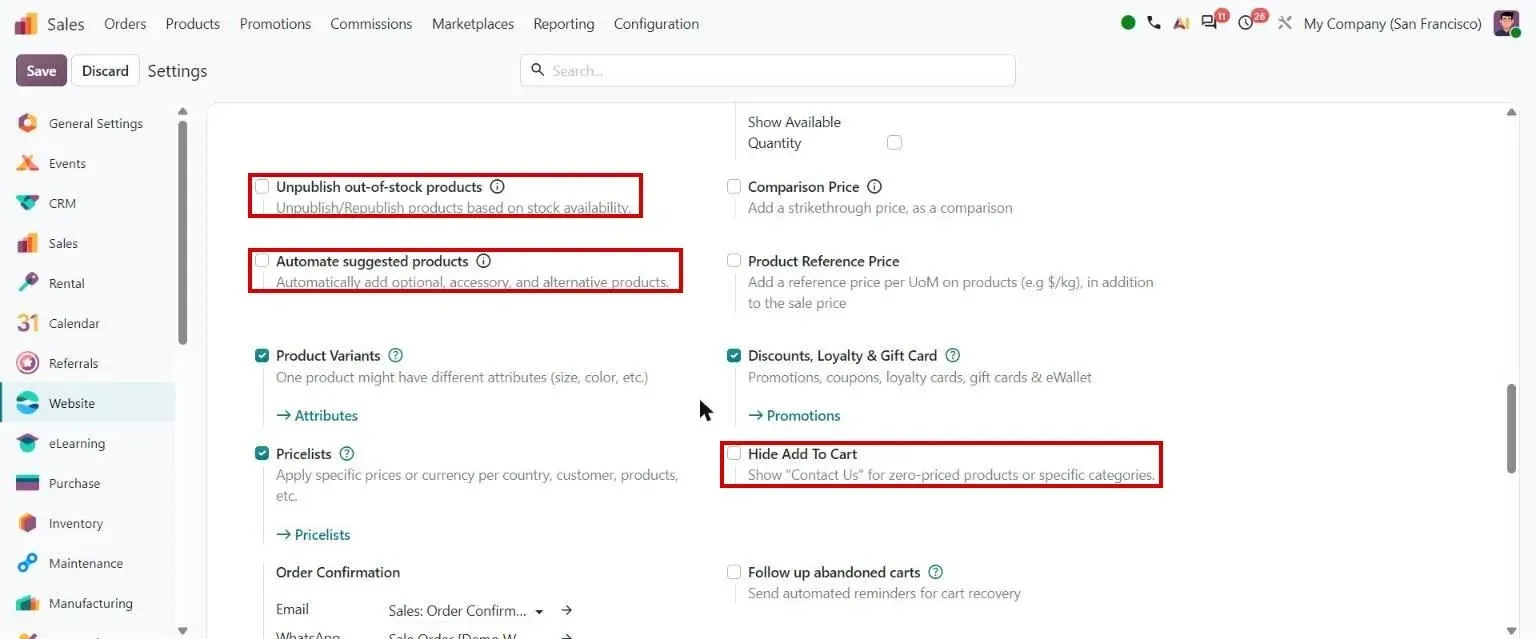Follow the Pricelists arrow link
The image size is (1536, 639).
(x=313, y=535)
